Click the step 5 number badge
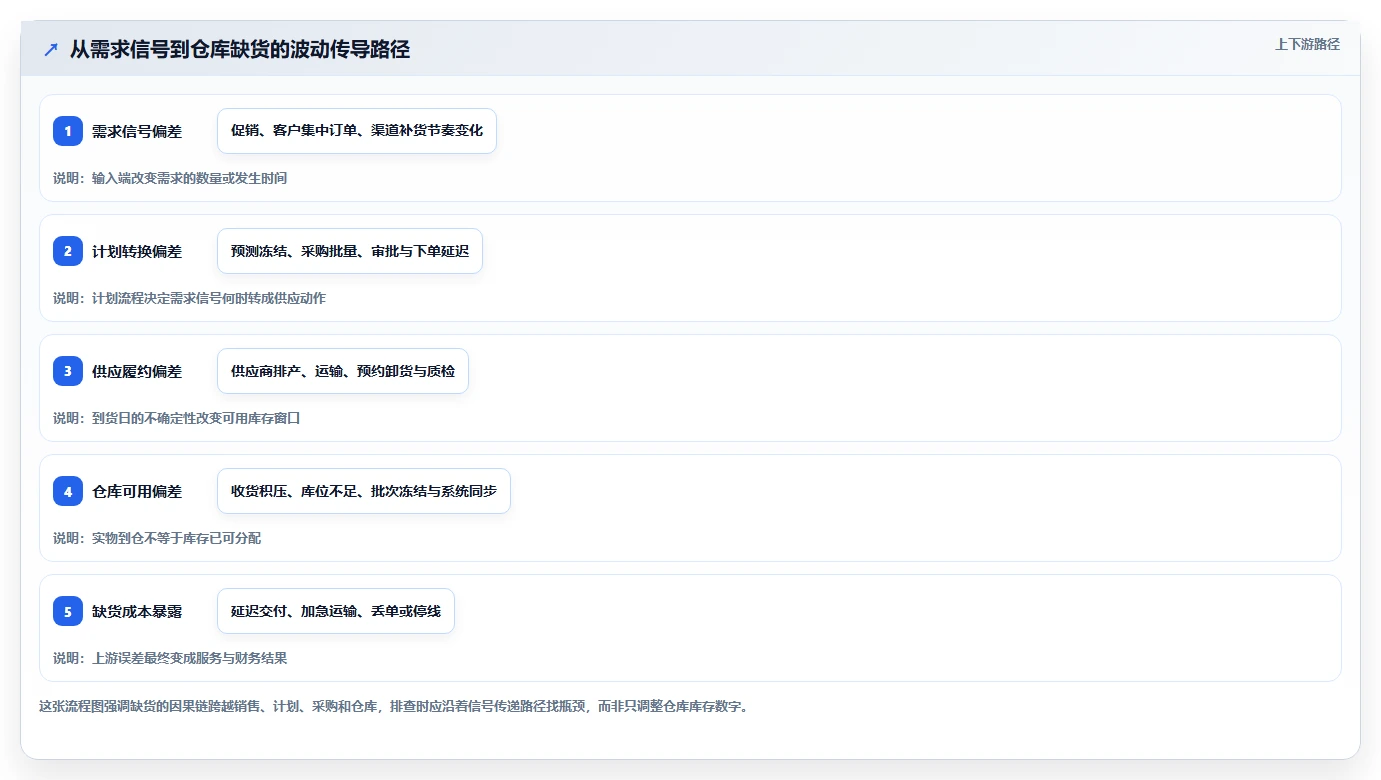The image size is (1381, 780). (68, 611)
